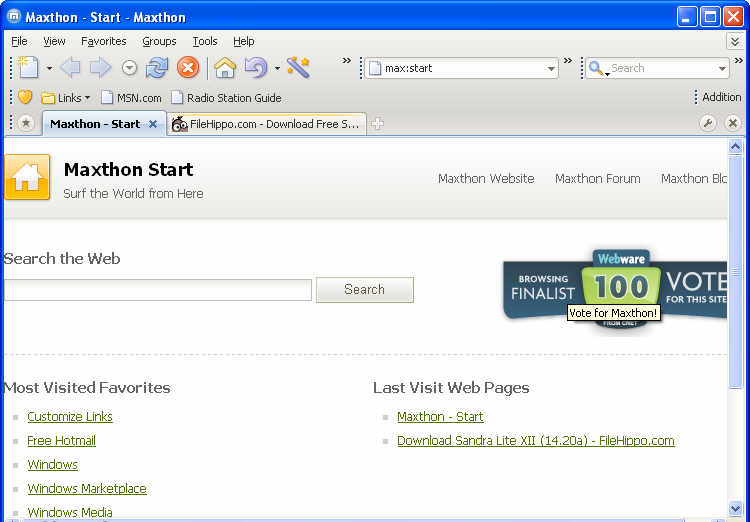Click the wrench icon on the tab bar
Viewport: 750px width, 522px height.
pos(707,123)
